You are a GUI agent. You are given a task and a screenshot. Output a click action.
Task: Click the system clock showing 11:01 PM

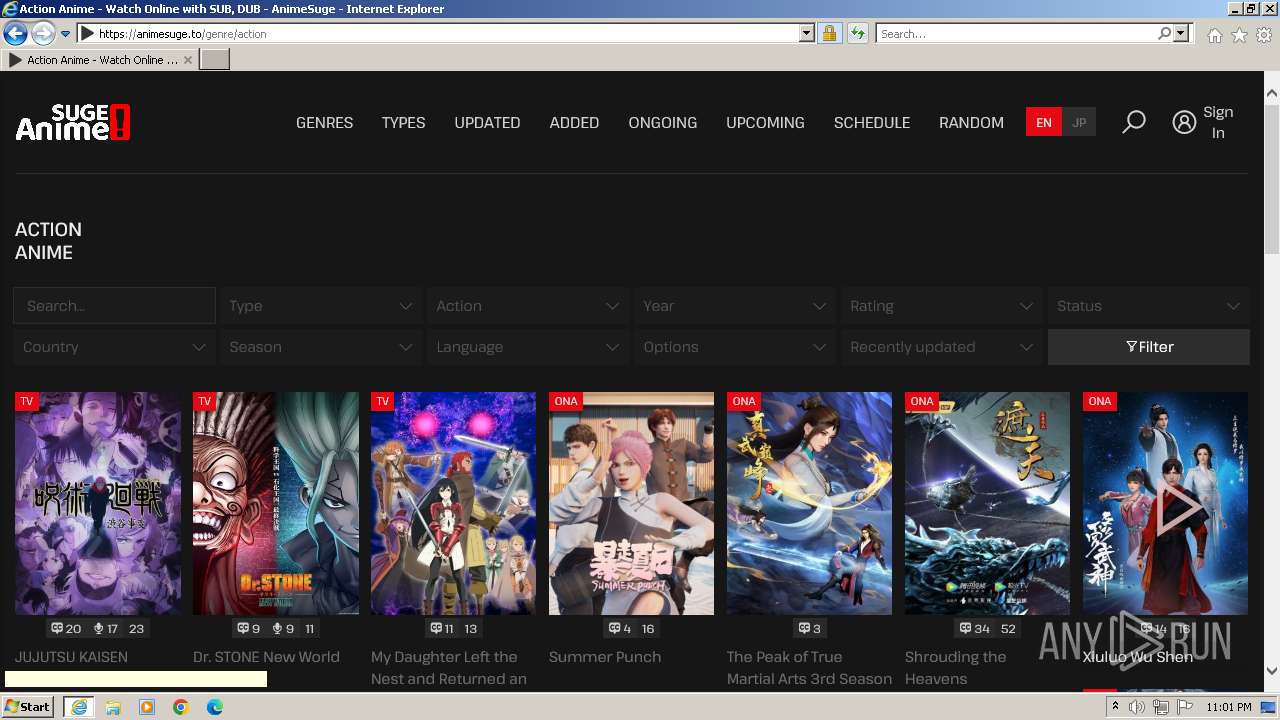(1229, 707)
